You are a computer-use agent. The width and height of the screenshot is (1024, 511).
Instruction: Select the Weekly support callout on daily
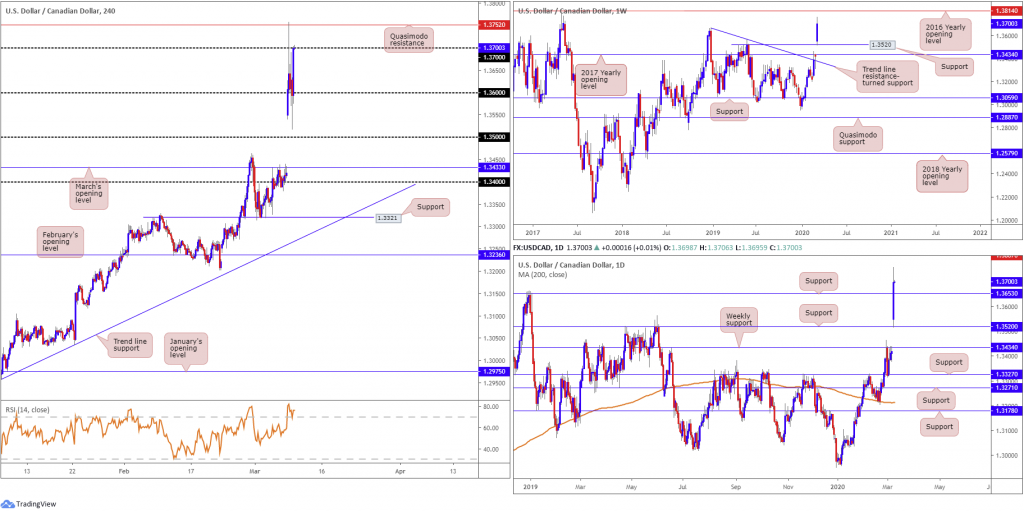tap(740, 320)
